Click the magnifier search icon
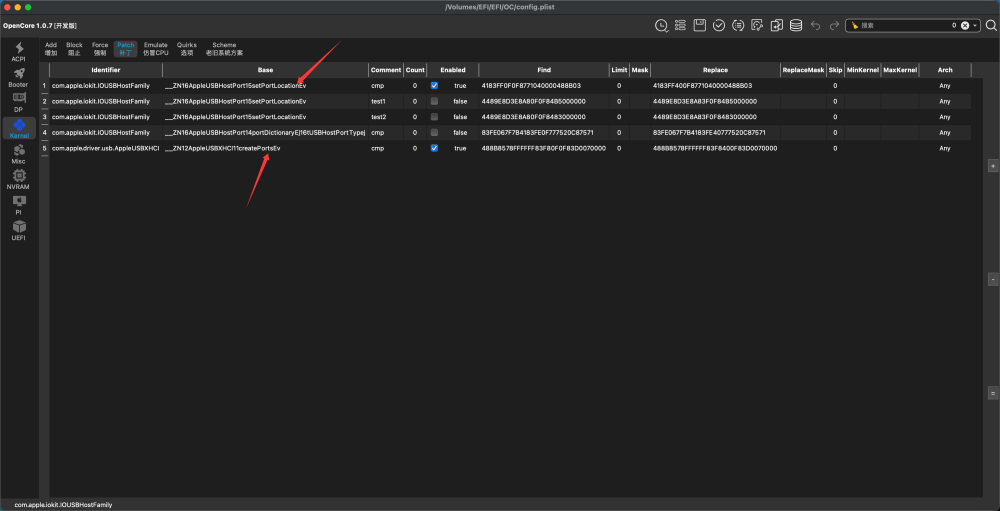 (x=991, y=26)
